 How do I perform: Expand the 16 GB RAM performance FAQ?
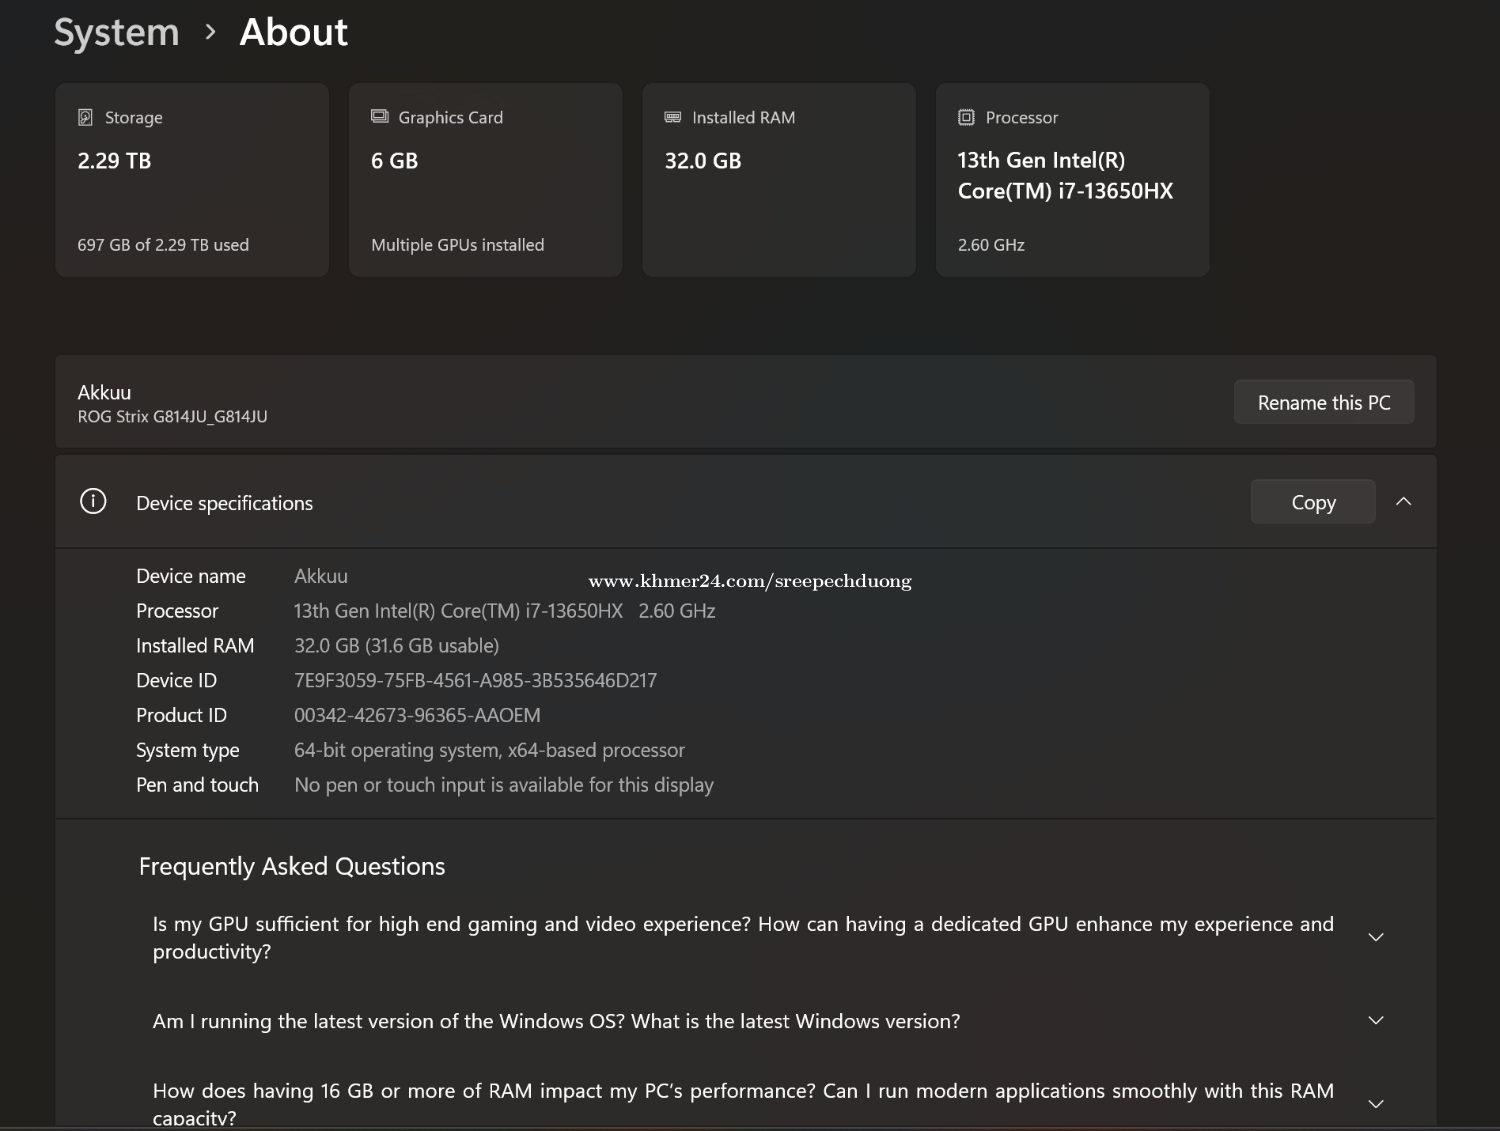coord(1376,1104)
